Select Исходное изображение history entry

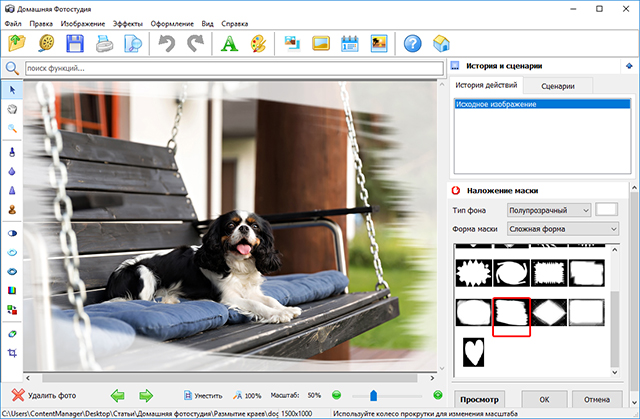(542, 104)
